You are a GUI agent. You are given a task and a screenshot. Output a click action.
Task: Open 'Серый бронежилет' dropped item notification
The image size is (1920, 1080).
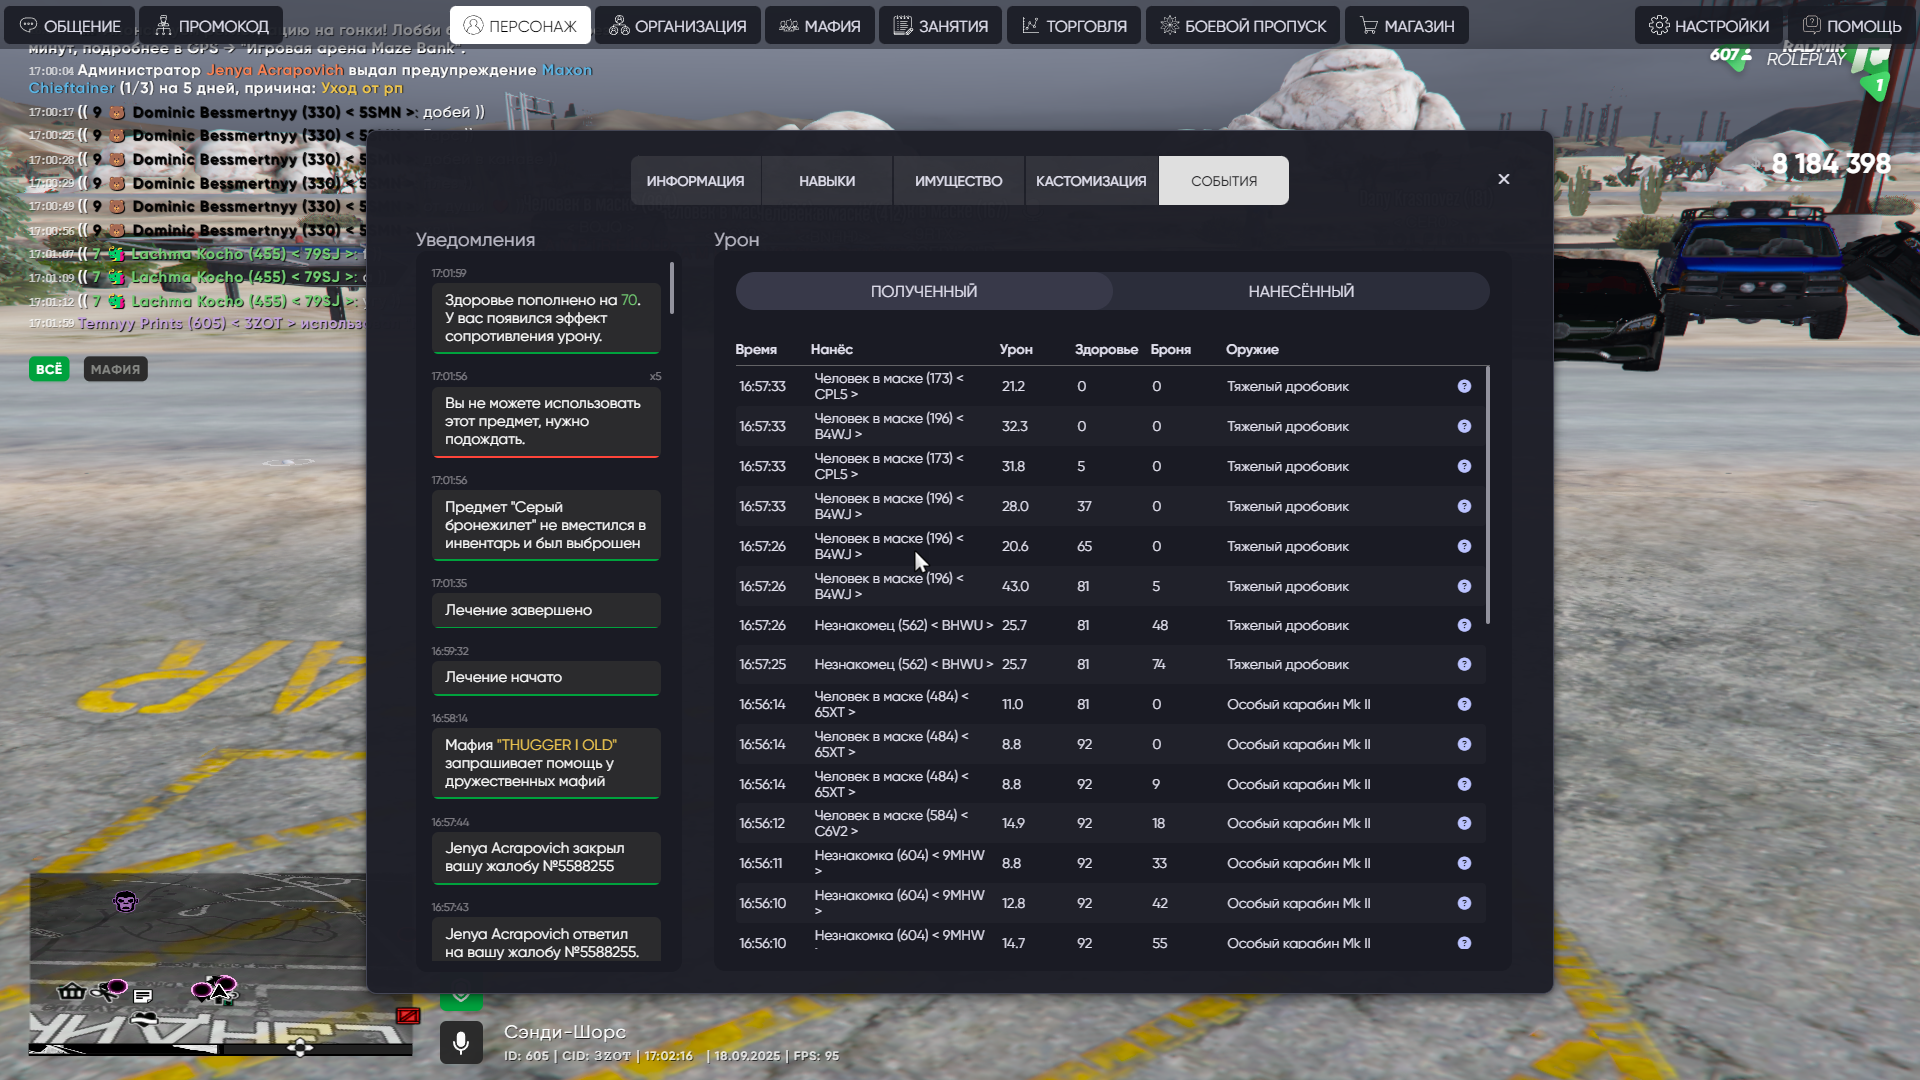click(x=546, y=525)
